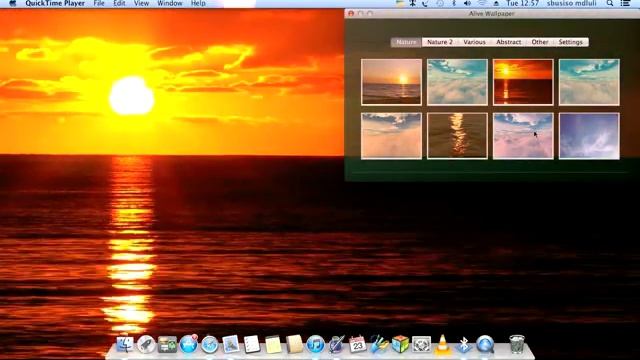Click the Apple menu logo

click(13, 3)
